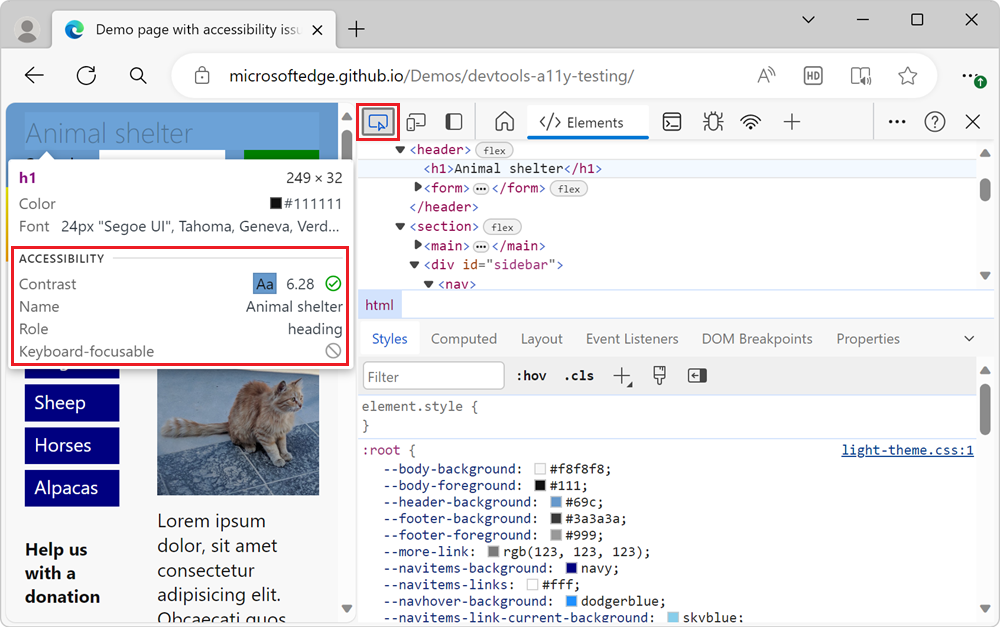Select the Inspect element tool

378,120
